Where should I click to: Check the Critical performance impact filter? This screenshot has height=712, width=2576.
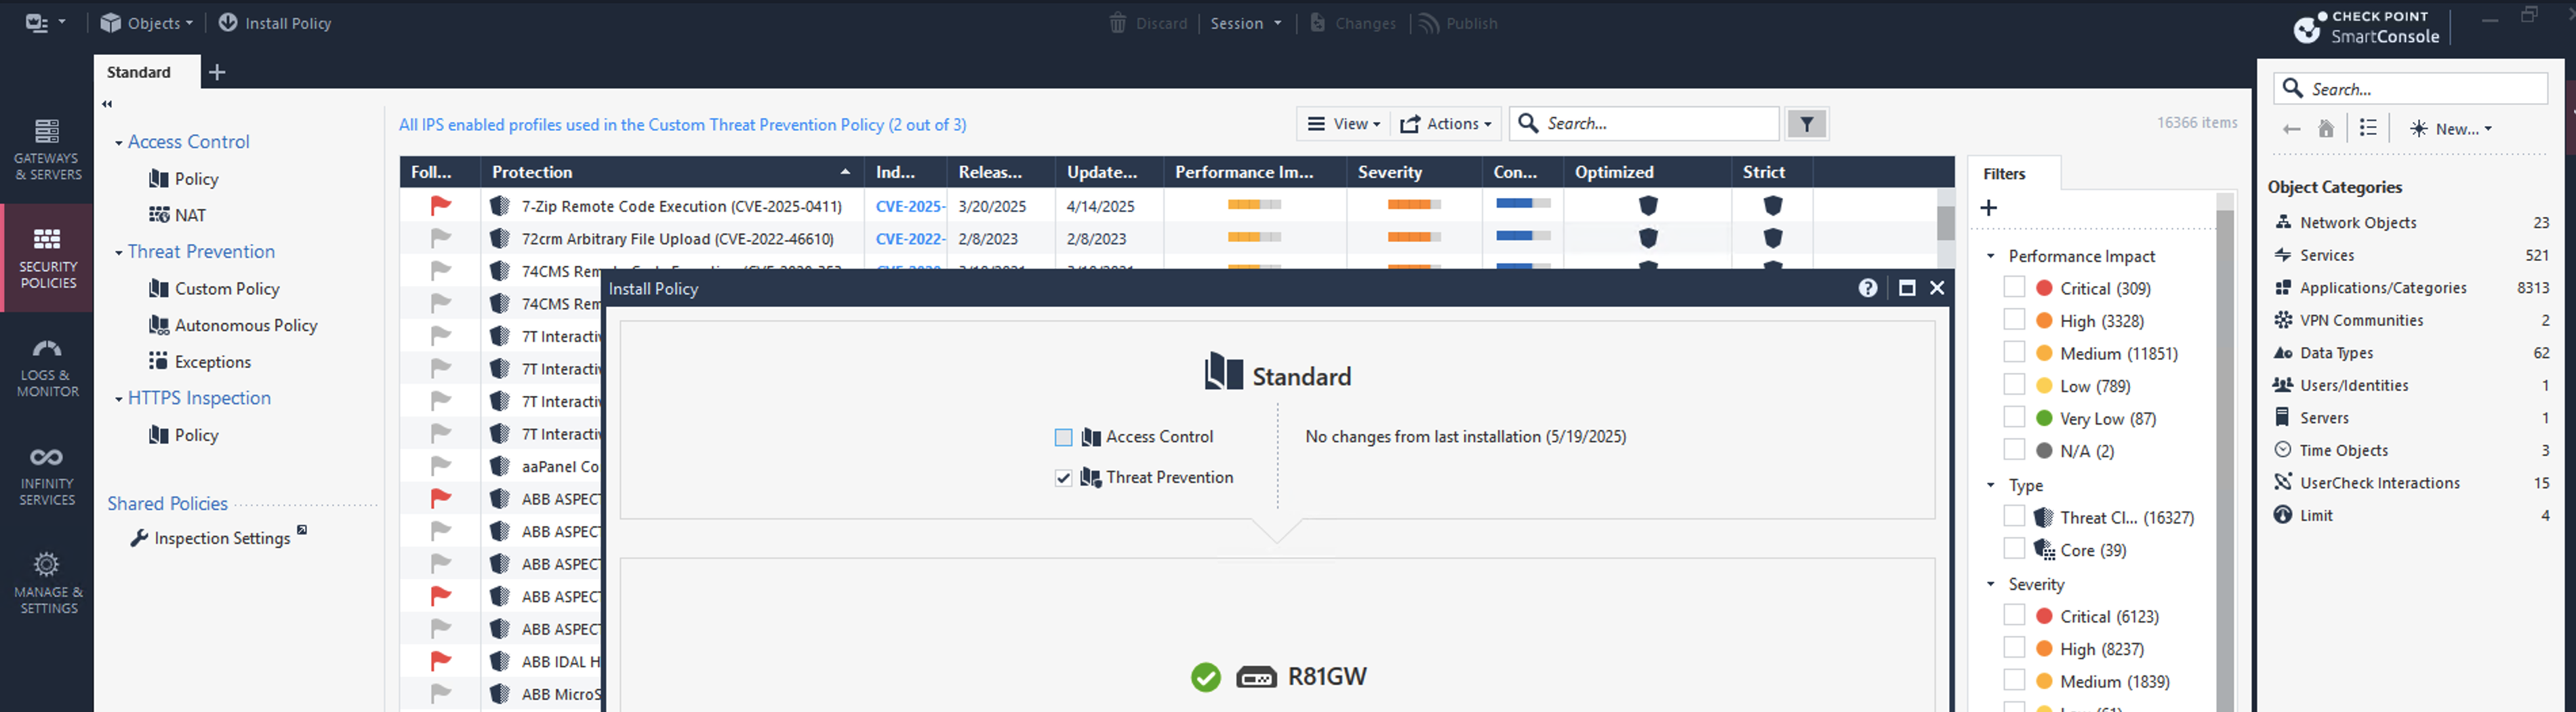(2014, 287)
